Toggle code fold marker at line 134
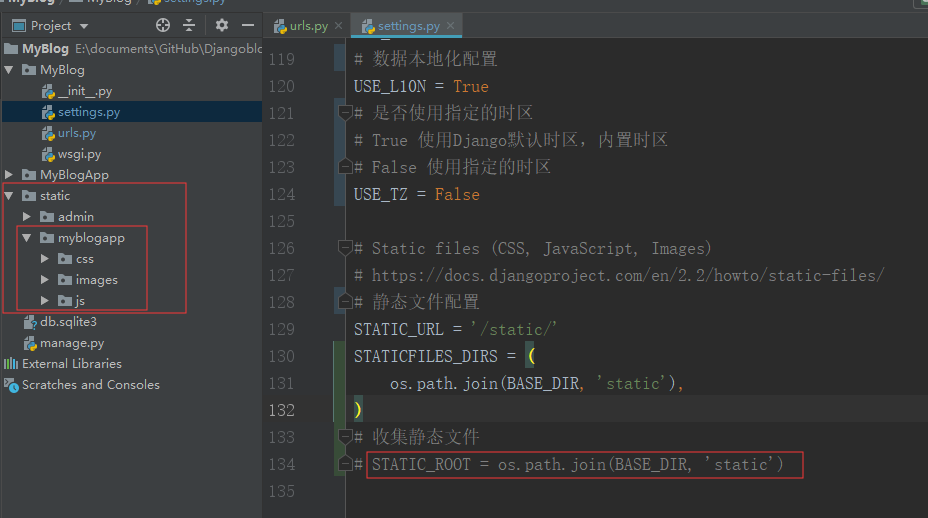 click(x=346, y=464)
